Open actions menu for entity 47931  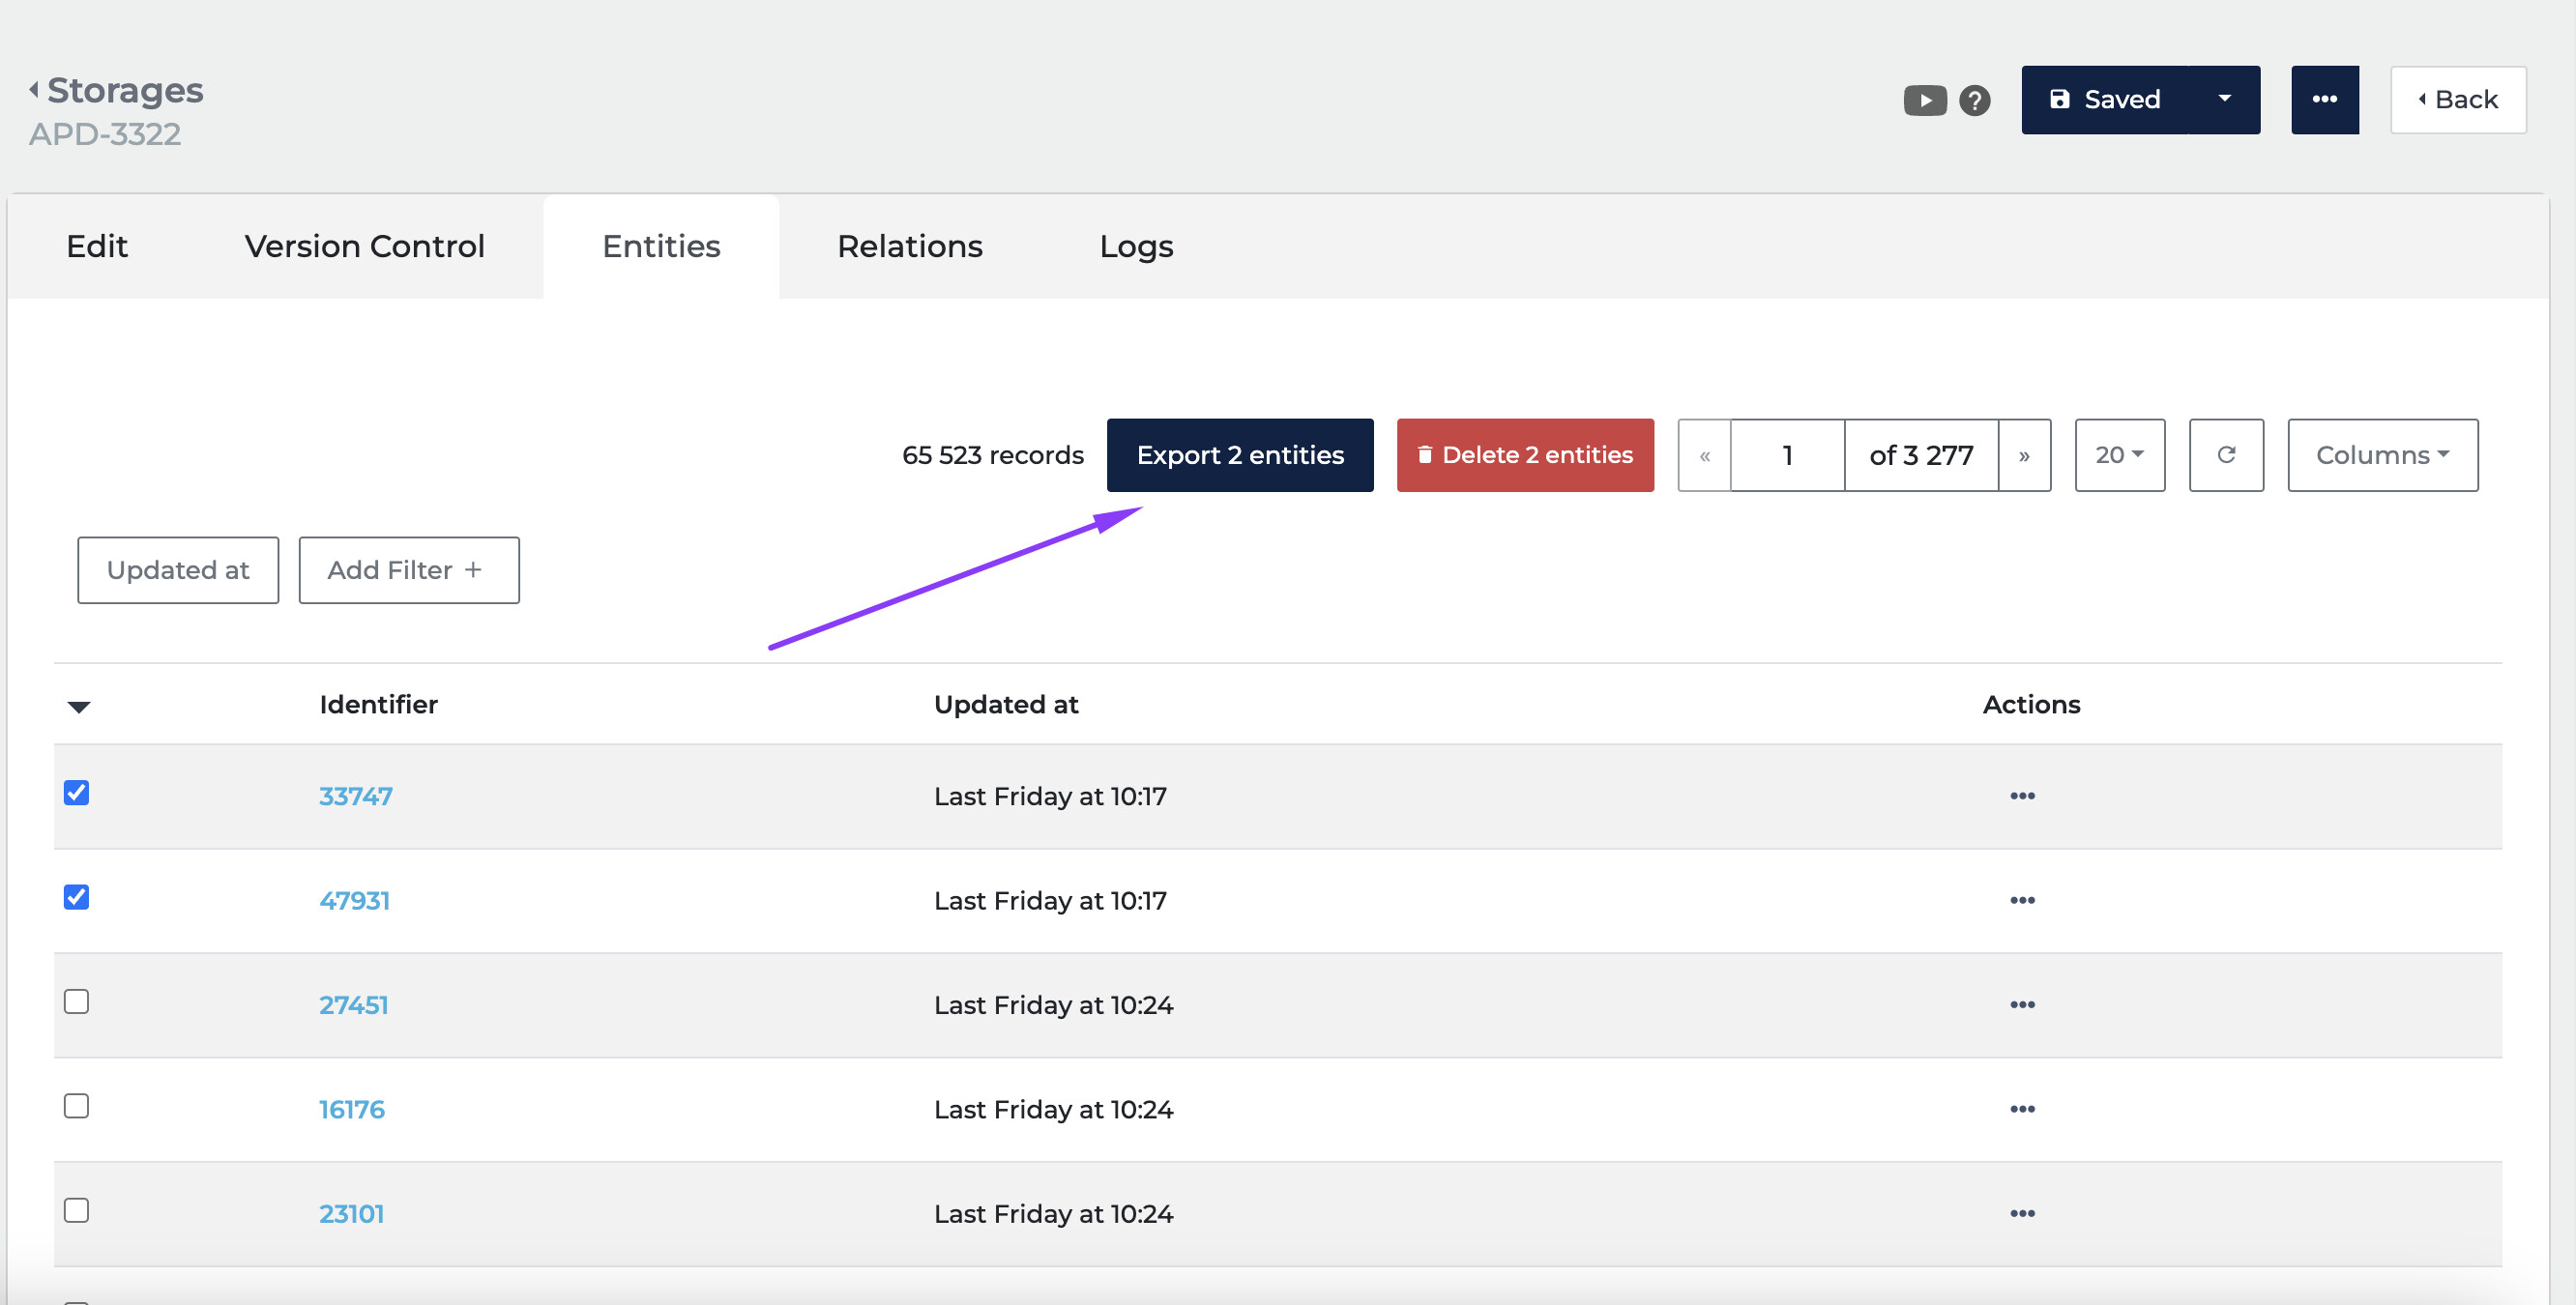pos(2022,900)
